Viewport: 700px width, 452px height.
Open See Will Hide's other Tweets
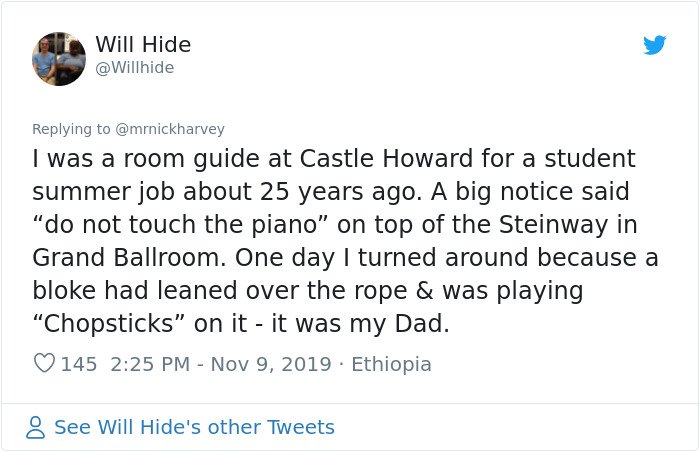point(194,427)
